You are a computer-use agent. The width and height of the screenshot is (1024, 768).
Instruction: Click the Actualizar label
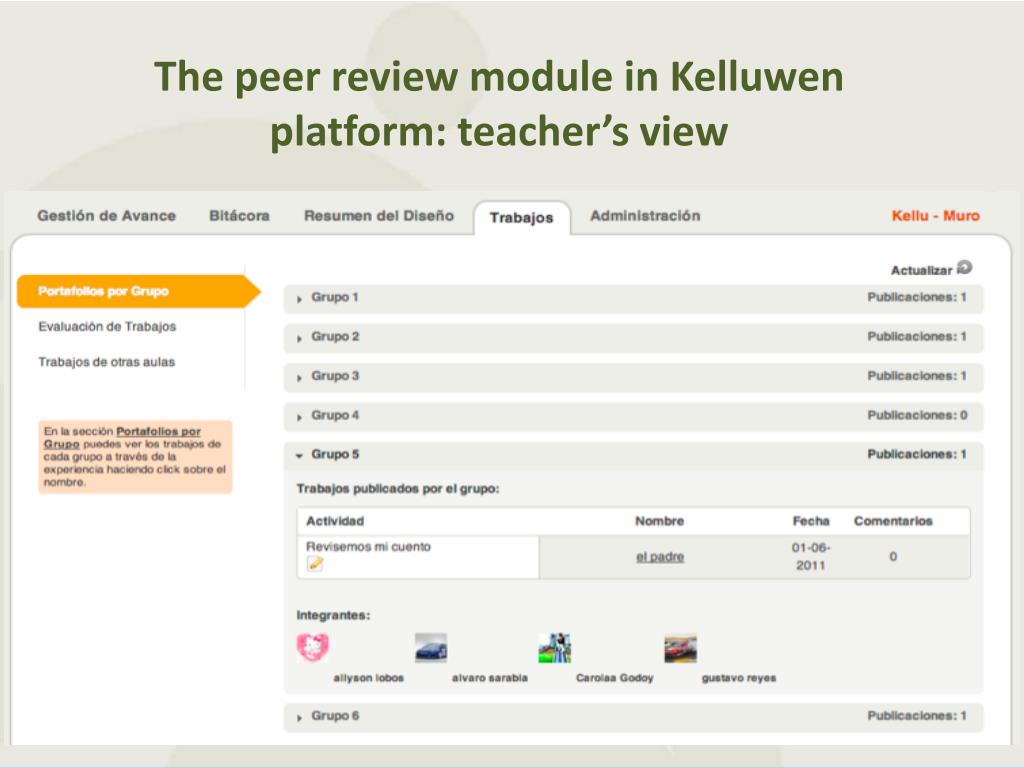point(921,270)
